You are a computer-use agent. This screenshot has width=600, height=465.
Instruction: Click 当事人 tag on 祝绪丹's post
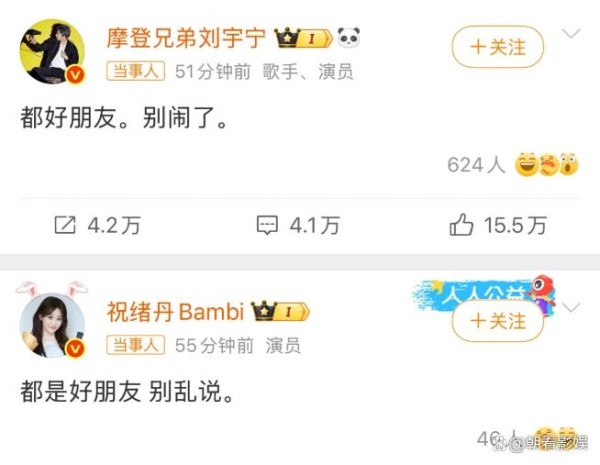coord(135,345)
